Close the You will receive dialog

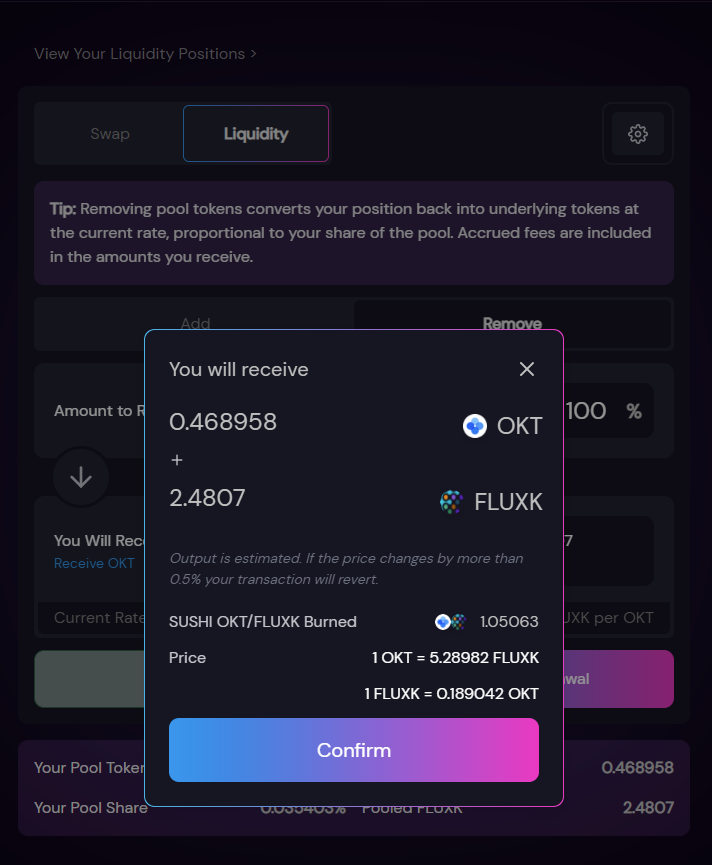(x=527, y=369)
